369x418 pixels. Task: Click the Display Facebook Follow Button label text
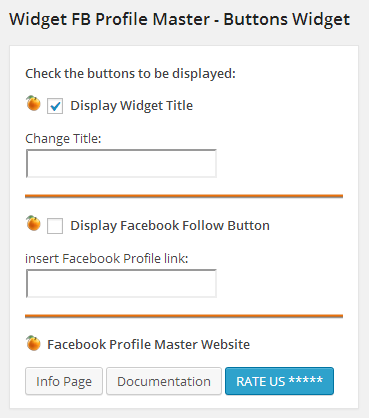(170, 226)
